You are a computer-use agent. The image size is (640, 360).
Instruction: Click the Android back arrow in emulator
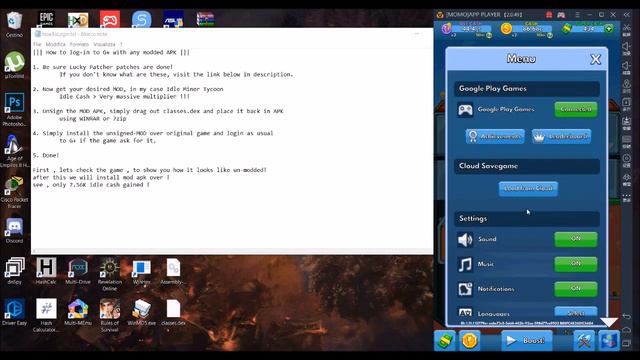(627, 316)
